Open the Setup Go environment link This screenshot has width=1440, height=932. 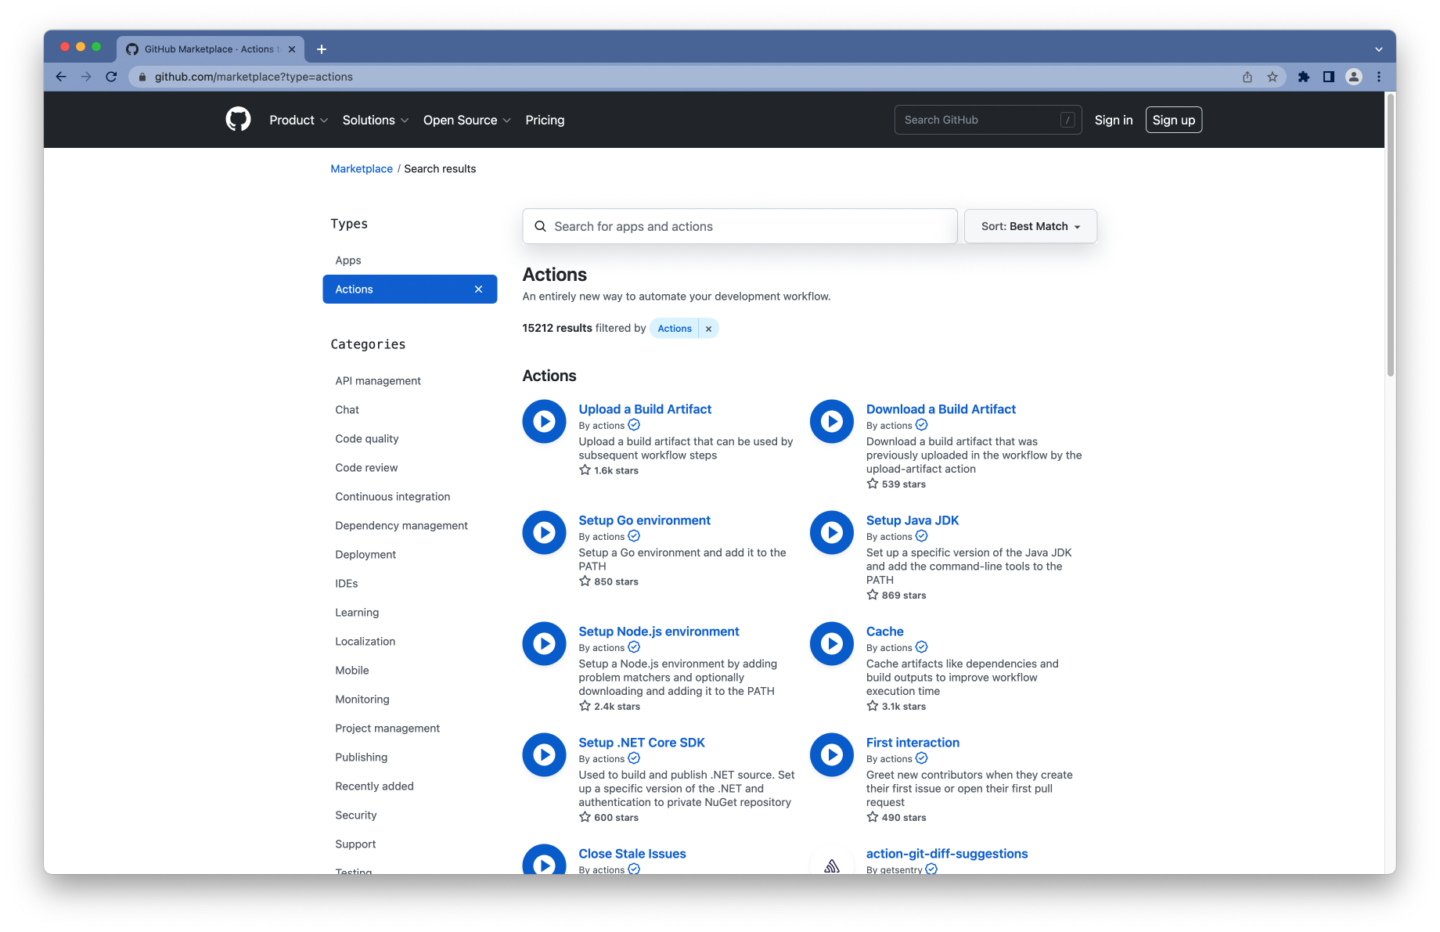coord(644,520)
